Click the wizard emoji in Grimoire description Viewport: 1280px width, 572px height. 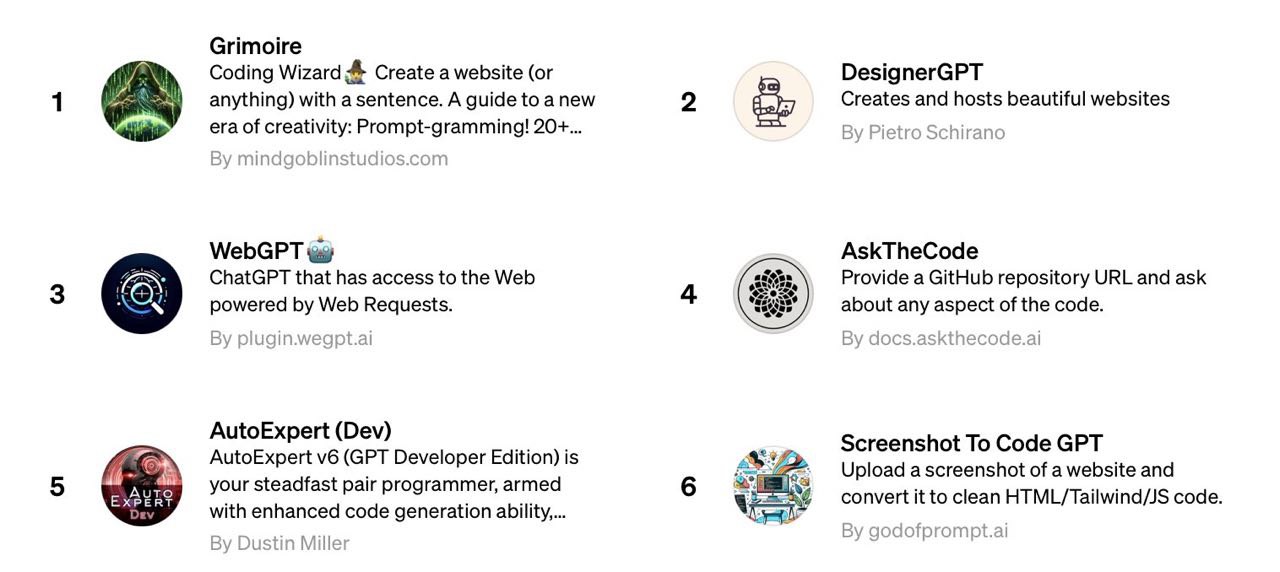coord(356,73)
